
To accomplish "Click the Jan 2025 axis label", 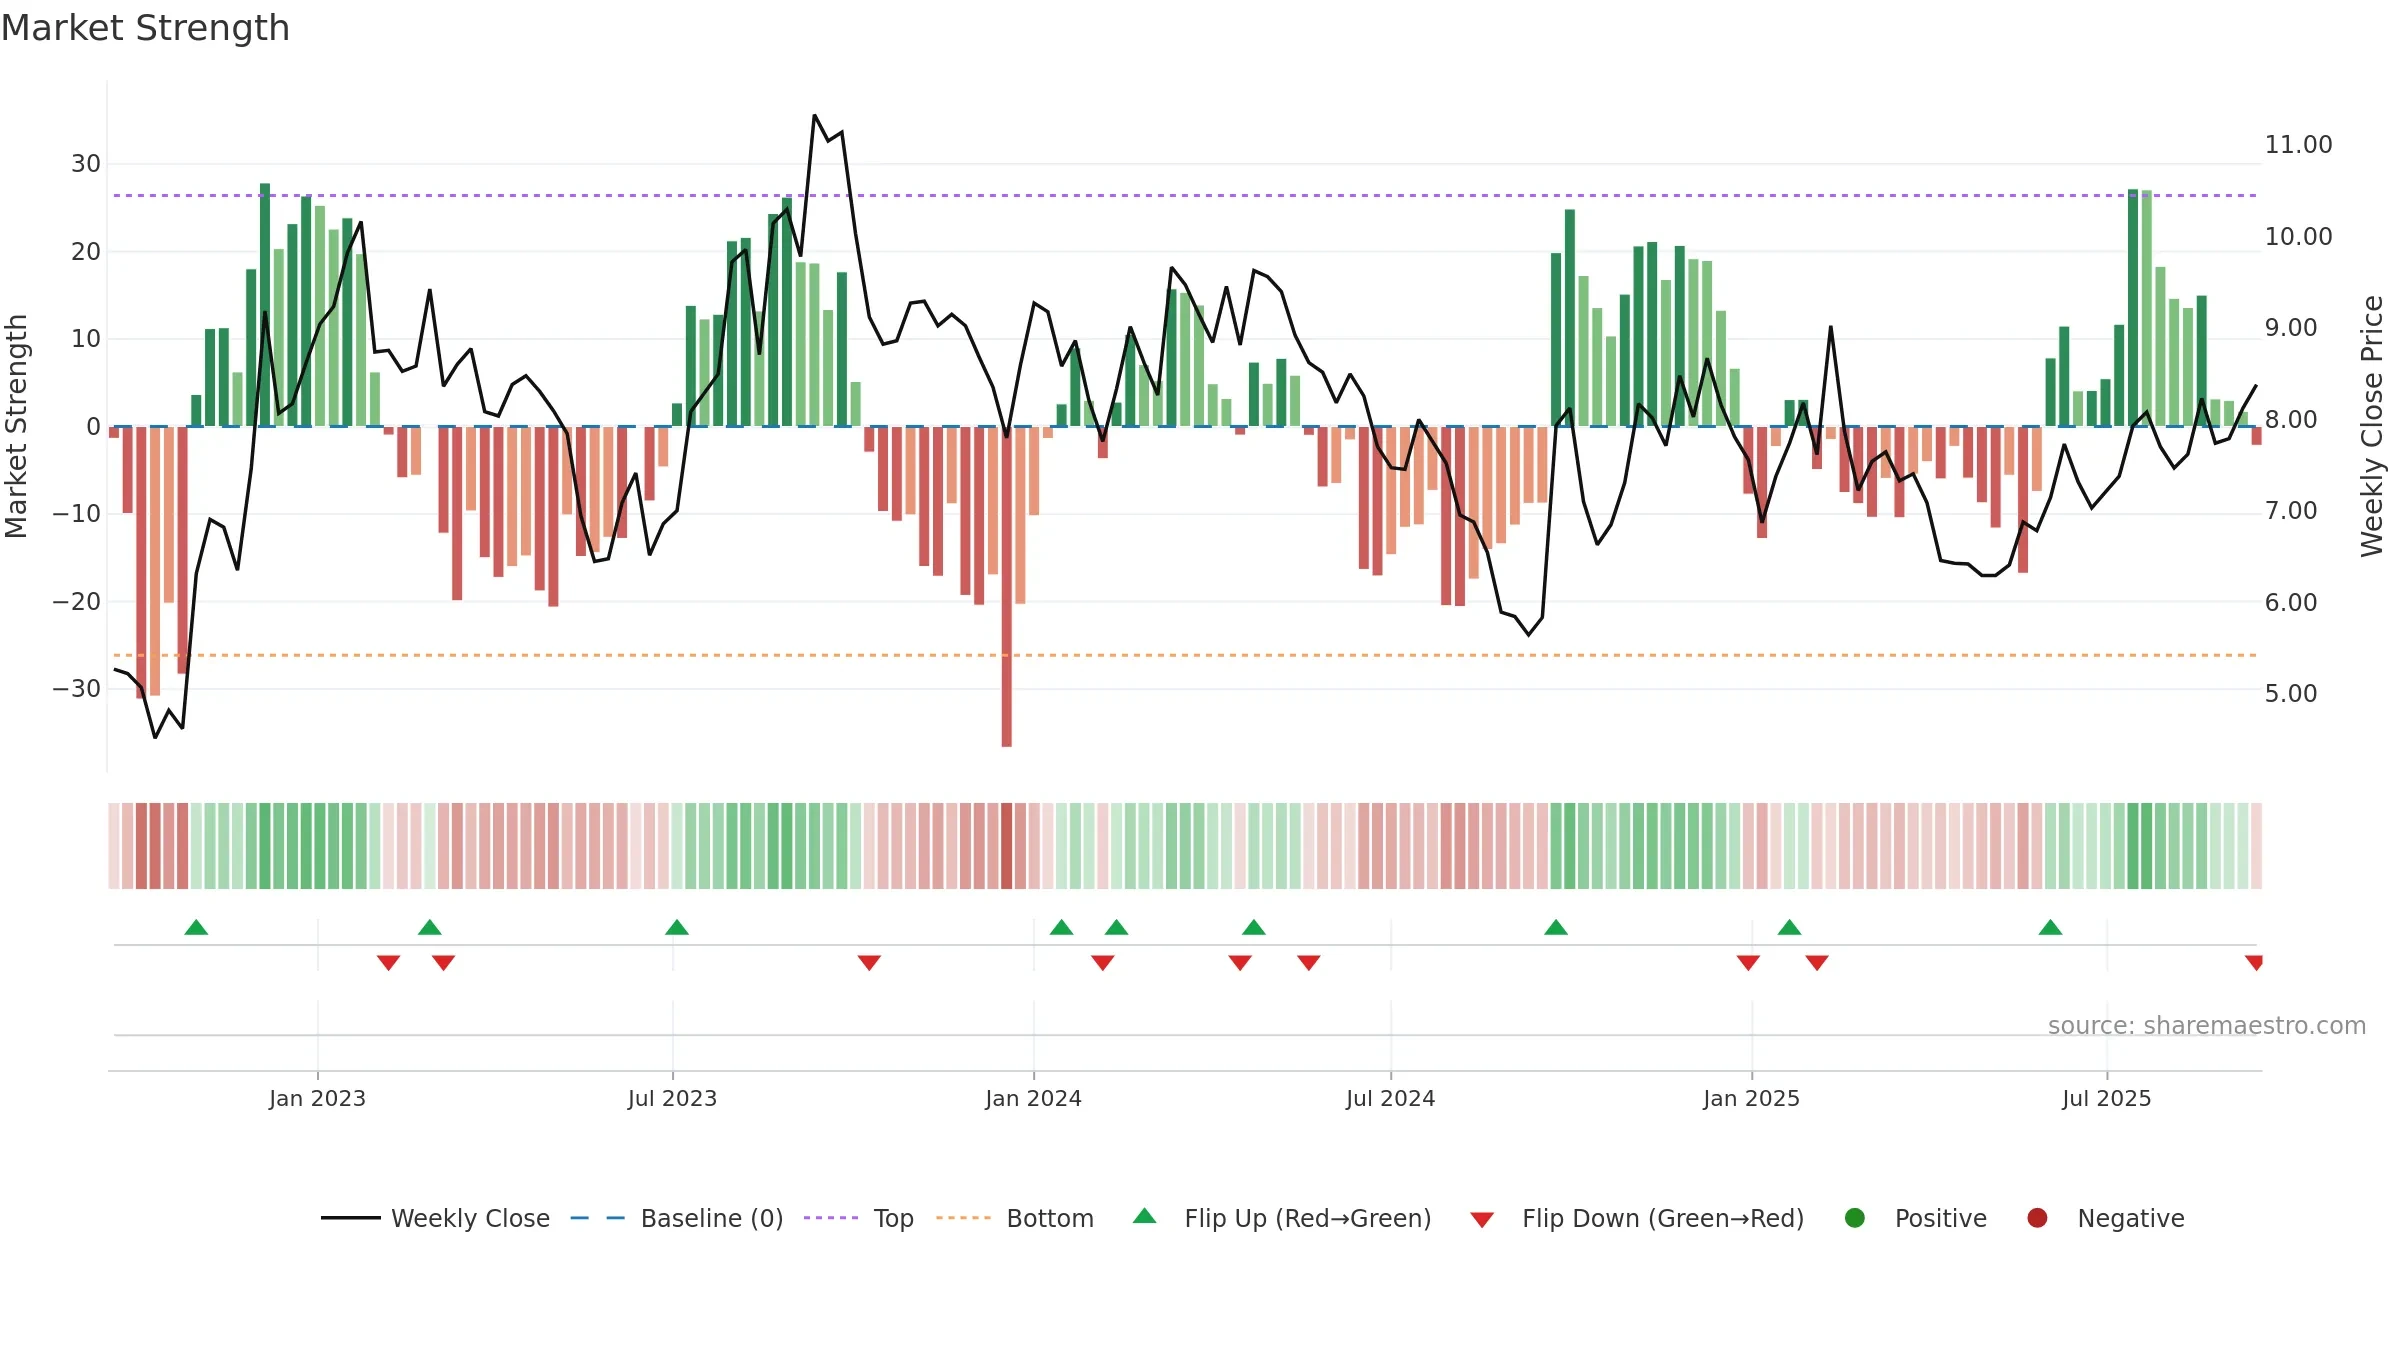I will (1751, 1098).
